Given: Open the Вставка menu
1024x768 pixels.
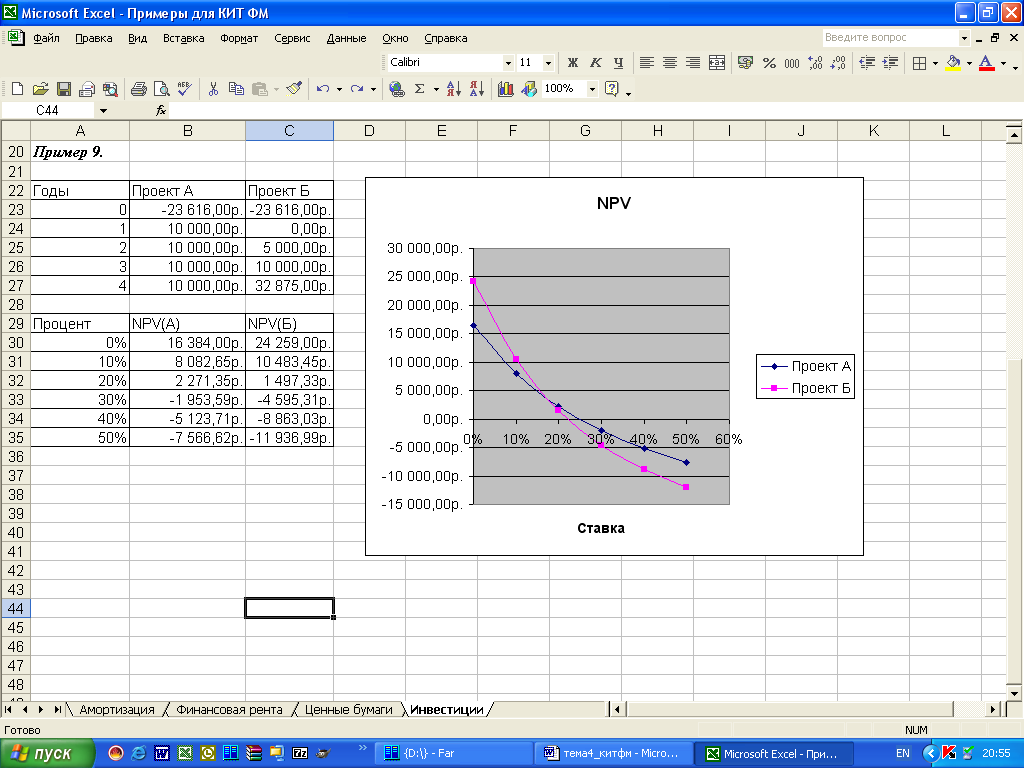Looking at the screenshot, I should coord(184,38).
